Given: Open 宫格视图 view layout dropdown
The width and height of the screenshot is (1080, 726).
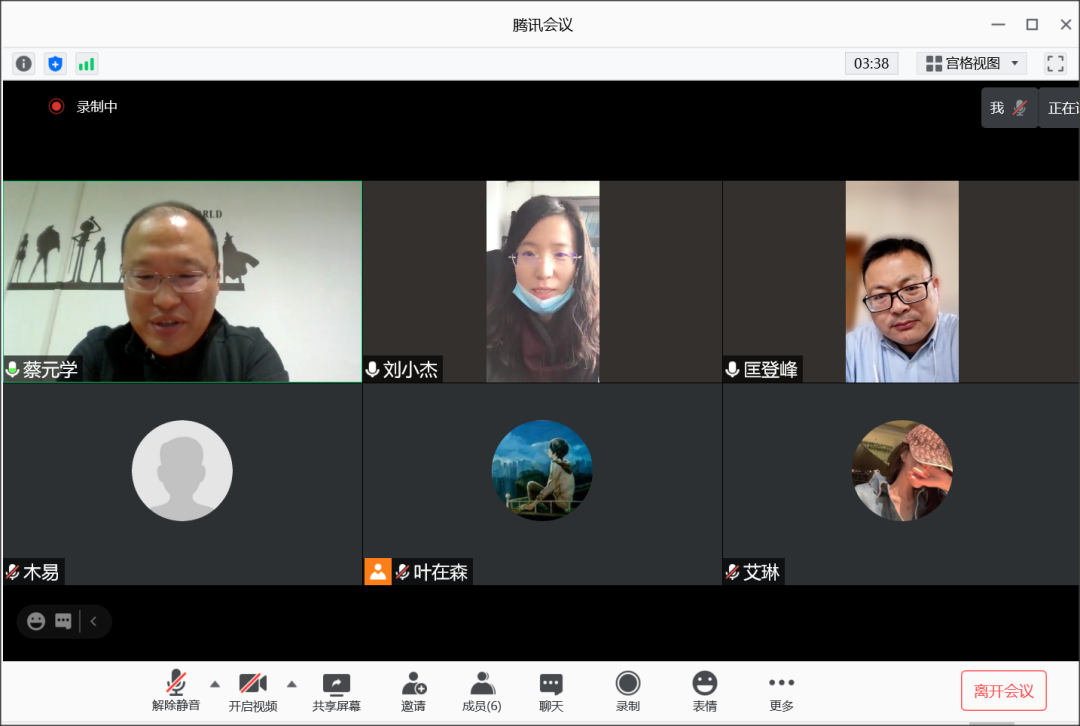Looking at the screenshot, I should click(x=971, y=63).
